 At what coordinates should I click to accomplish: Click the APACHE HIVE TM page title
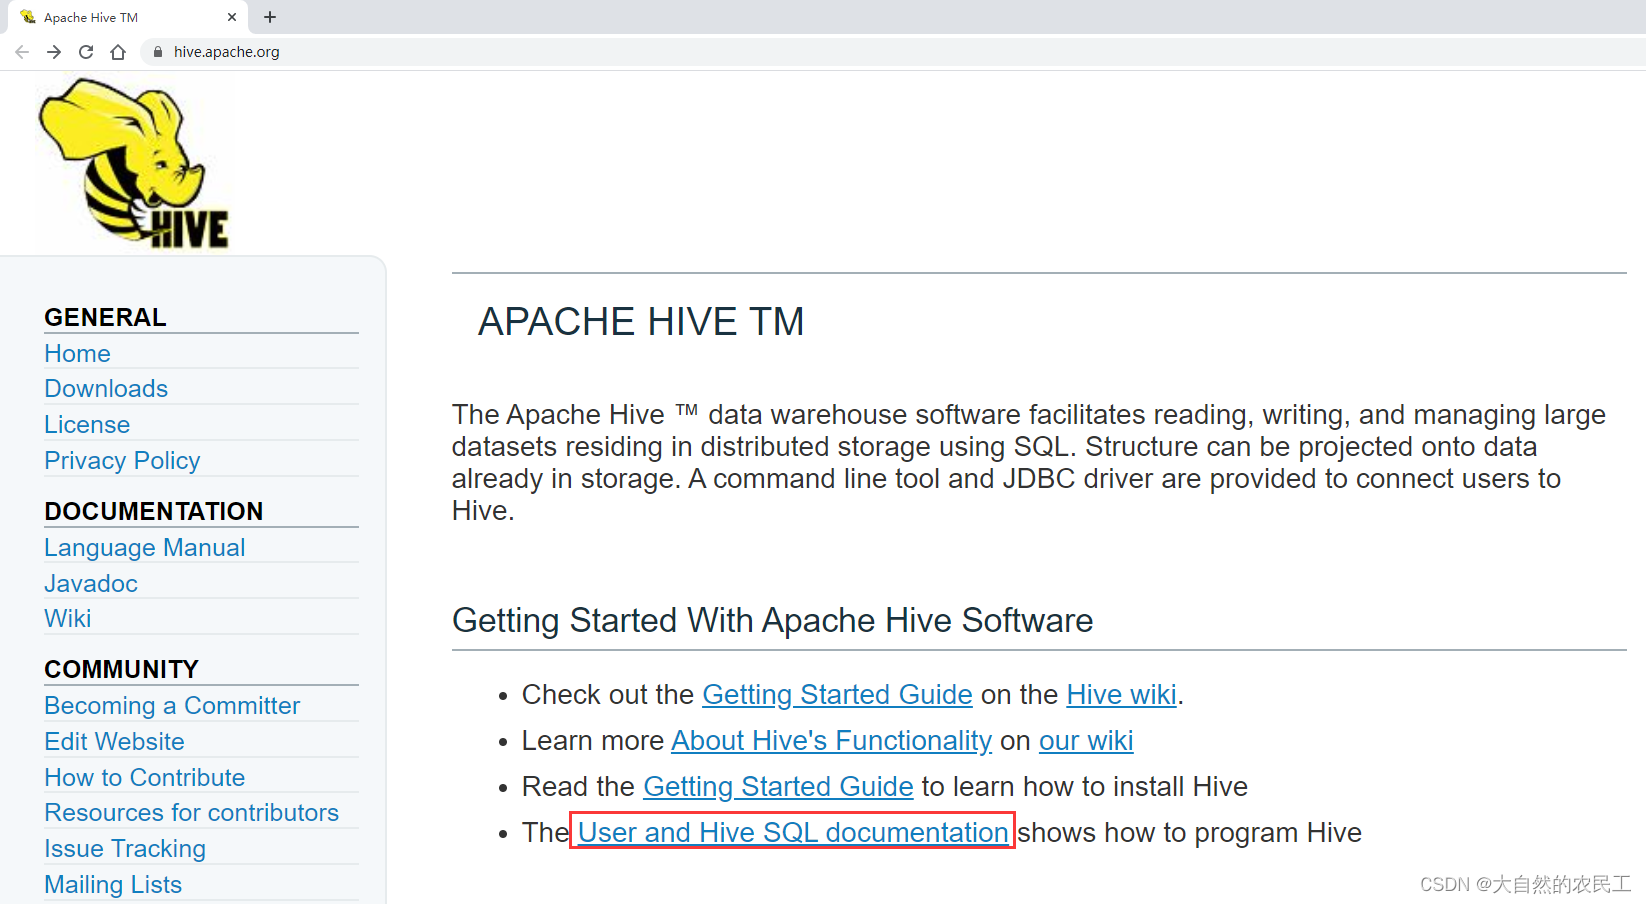(641, 322)
